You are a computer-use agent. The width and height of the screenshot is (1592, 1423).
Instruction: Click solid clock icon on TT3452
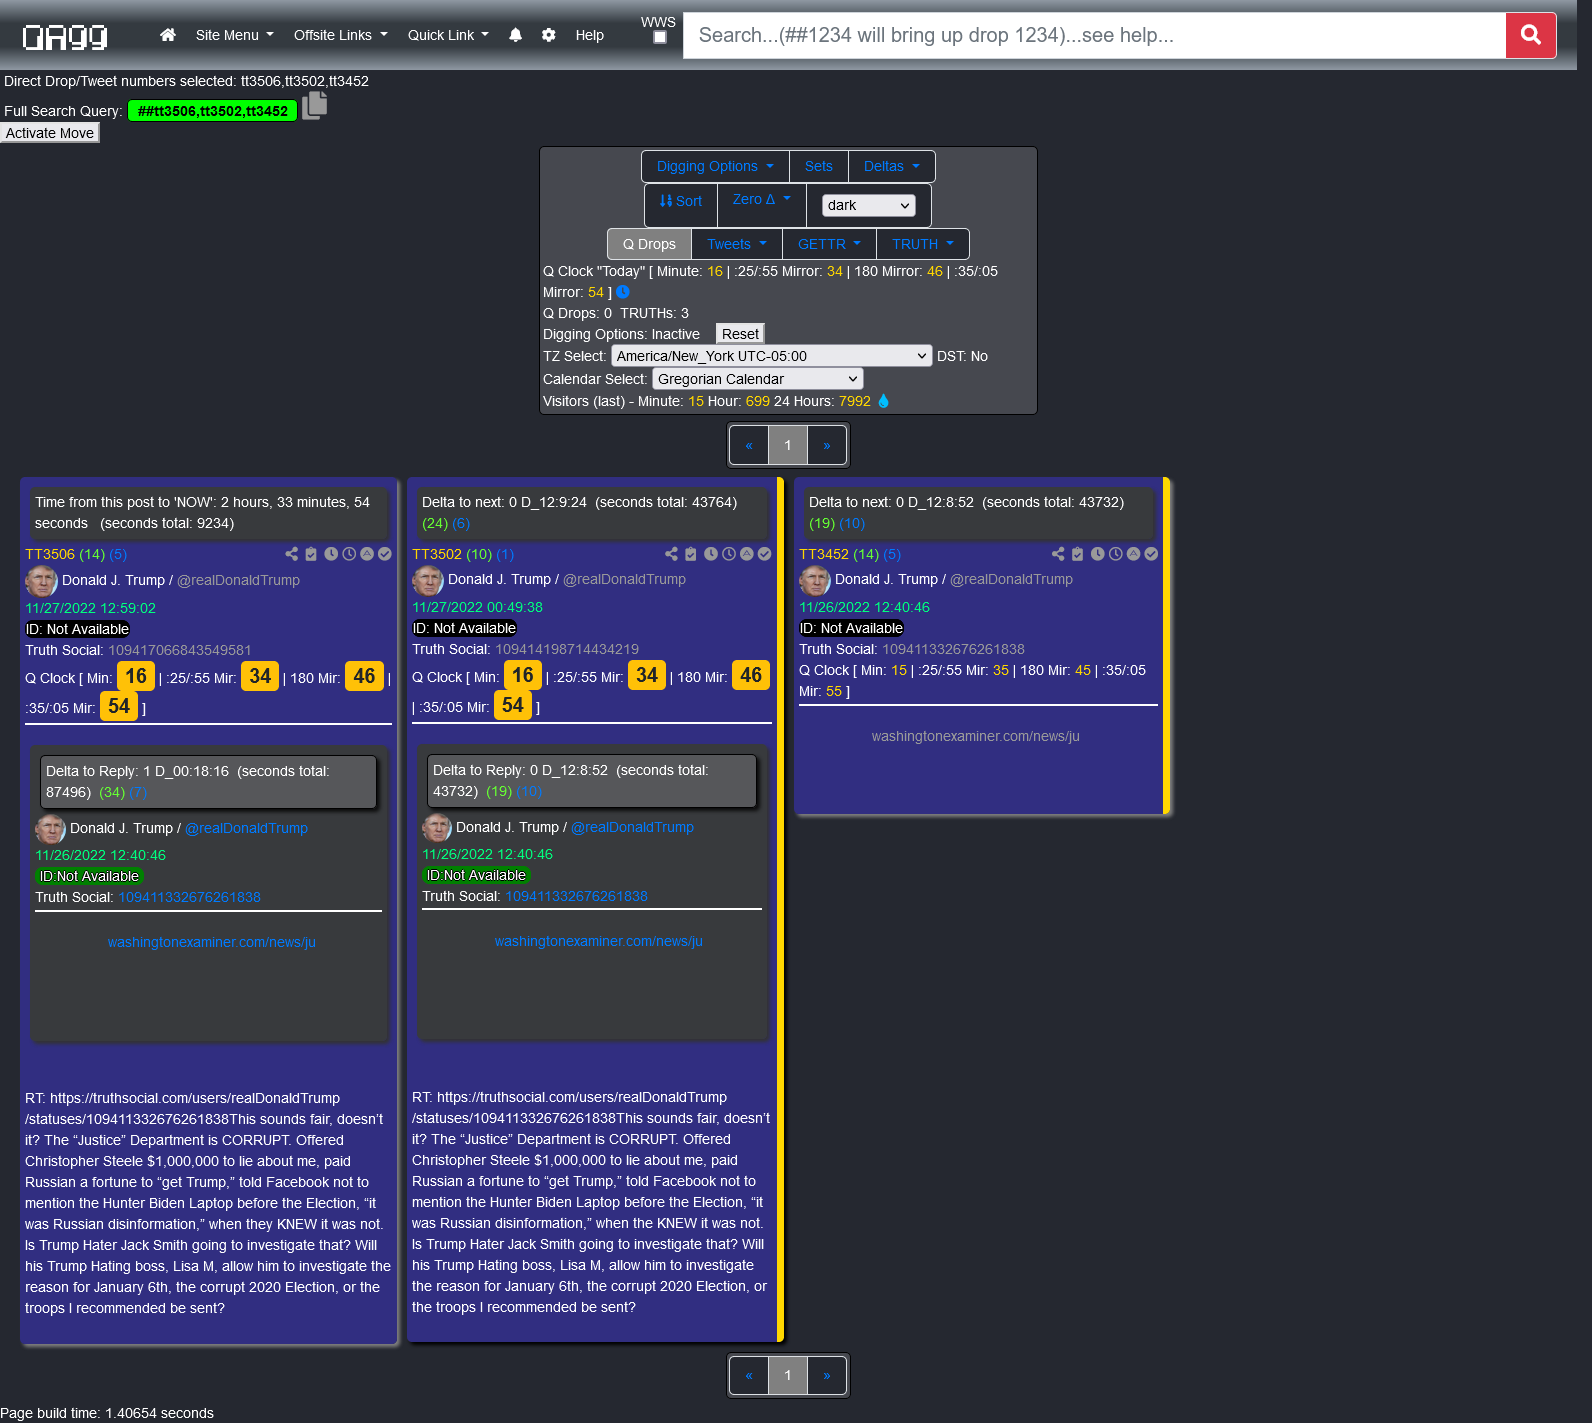tap(1098, 554)
